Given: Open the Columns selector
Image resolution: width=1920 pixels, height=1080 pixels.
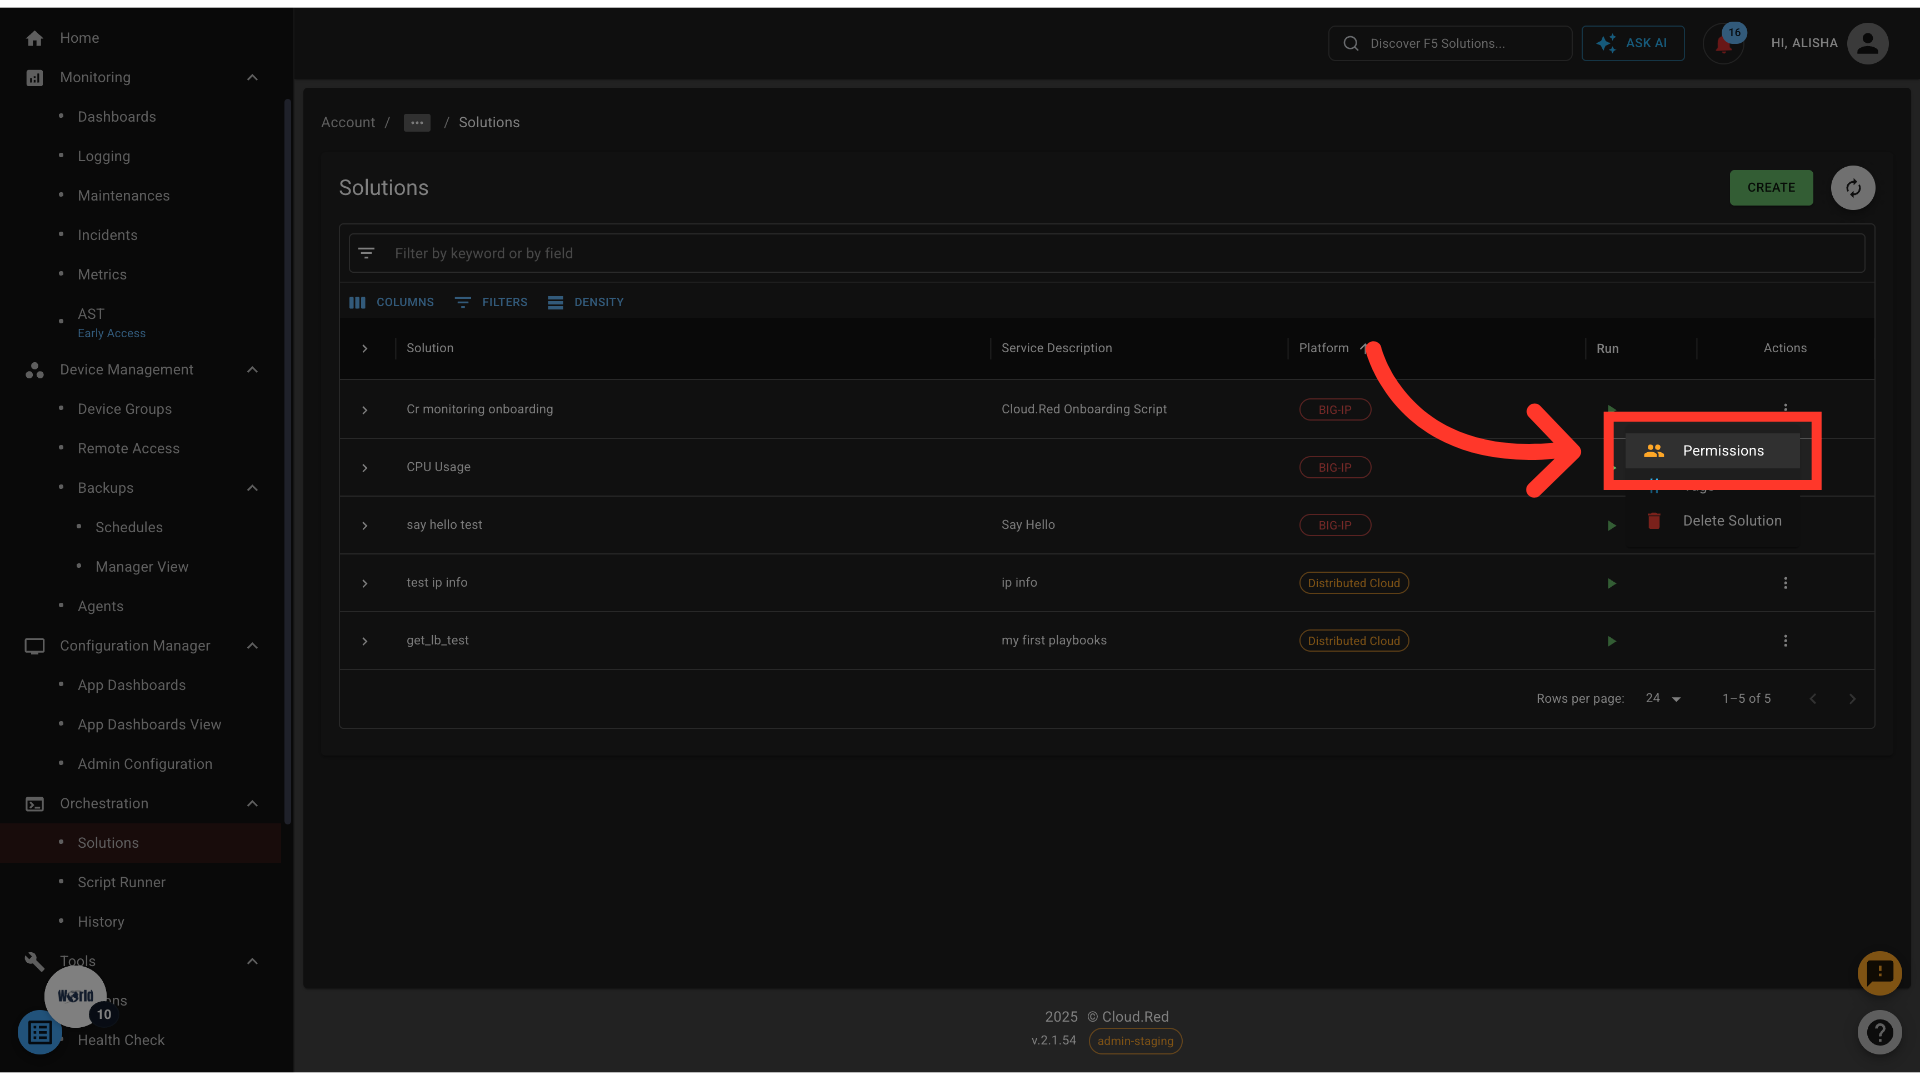Looking at the screenshot, I should point(391,302).
